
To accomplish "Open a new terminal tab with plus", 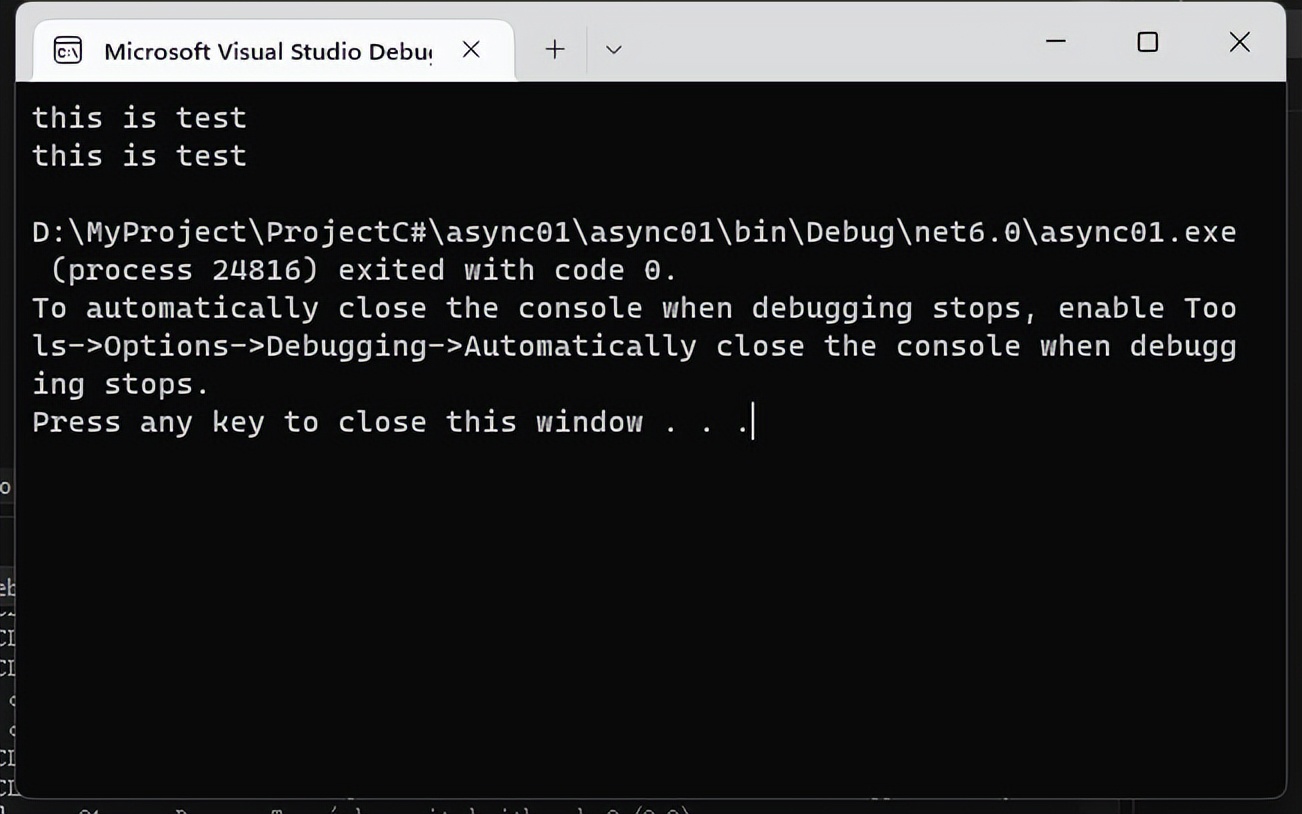I will 555,49.
